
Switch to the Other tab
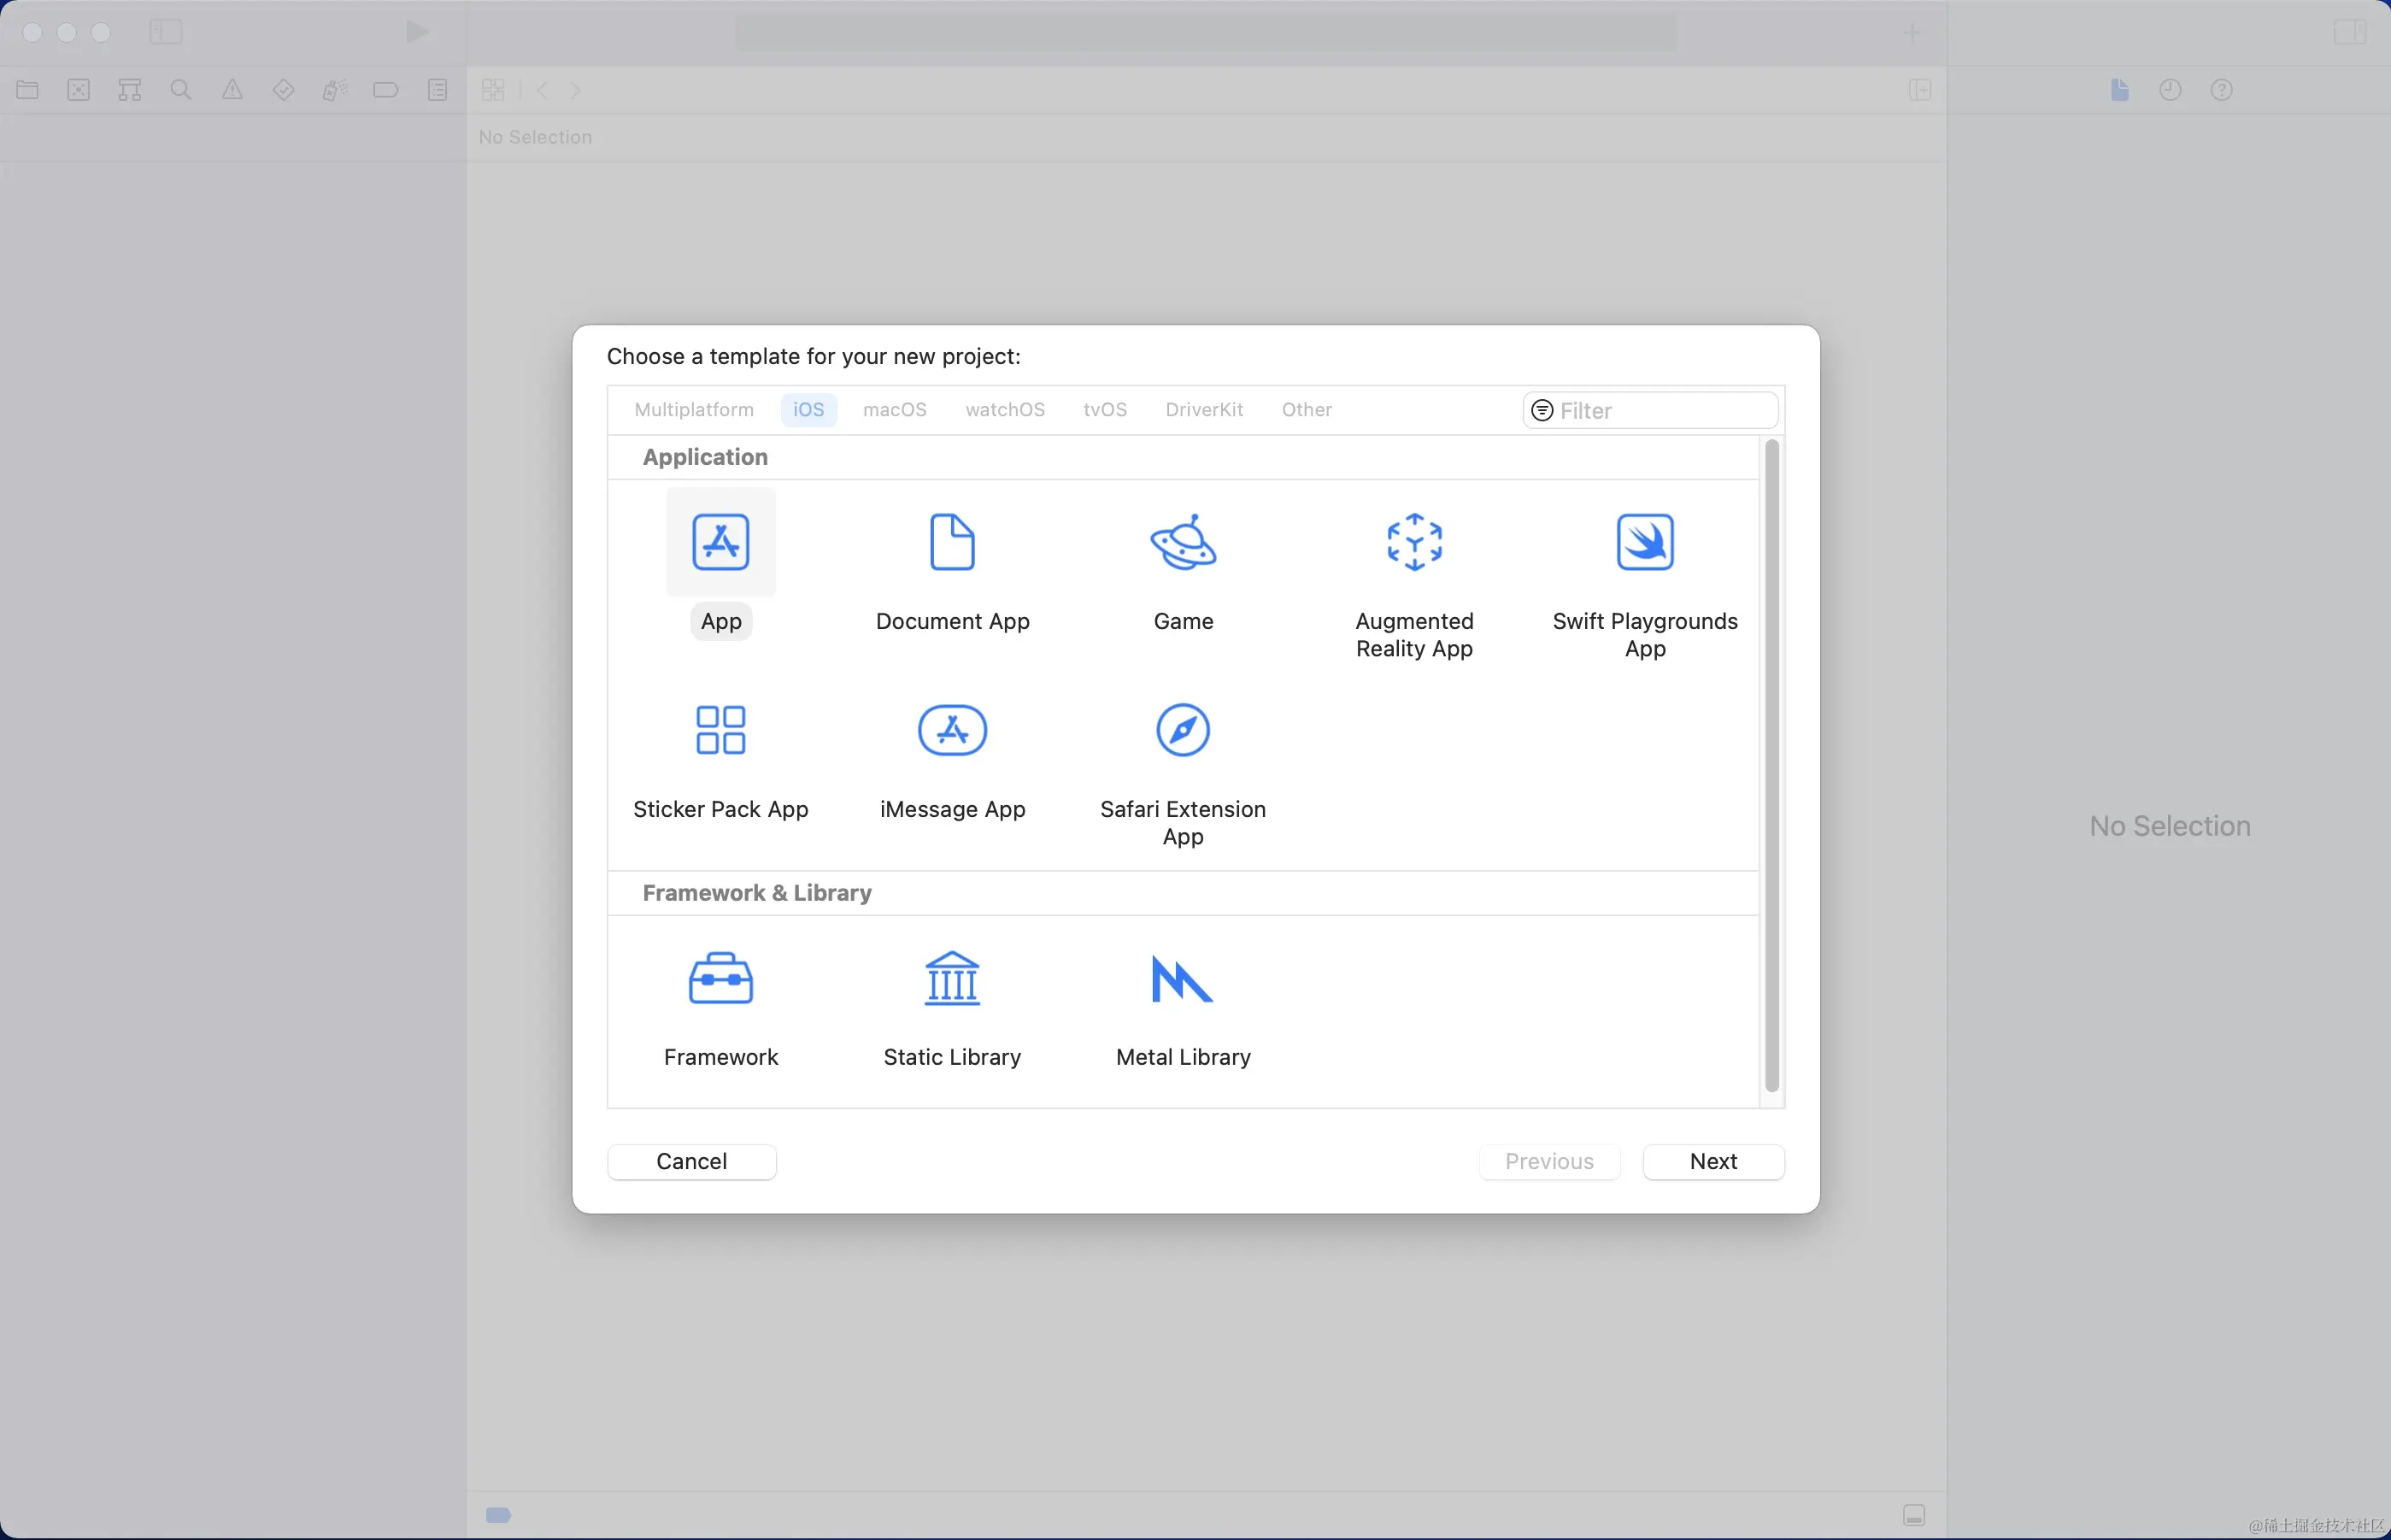tap(1306, 410)
